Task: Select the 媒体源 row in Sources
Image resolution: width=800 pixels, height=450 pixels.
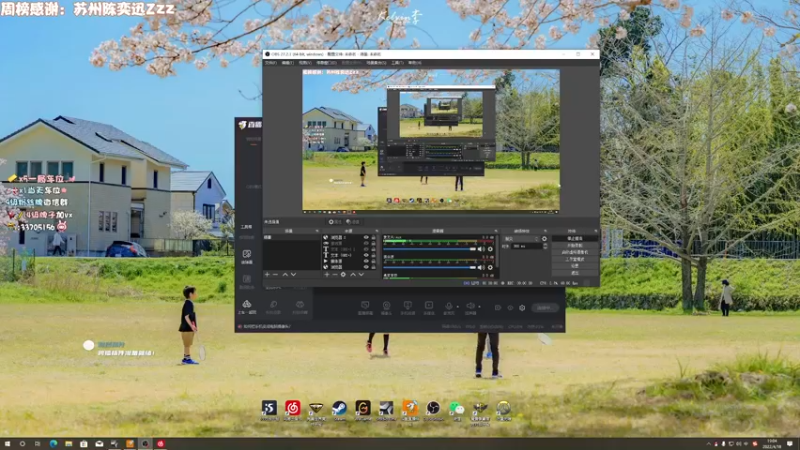Action: (x=350, y=261)
